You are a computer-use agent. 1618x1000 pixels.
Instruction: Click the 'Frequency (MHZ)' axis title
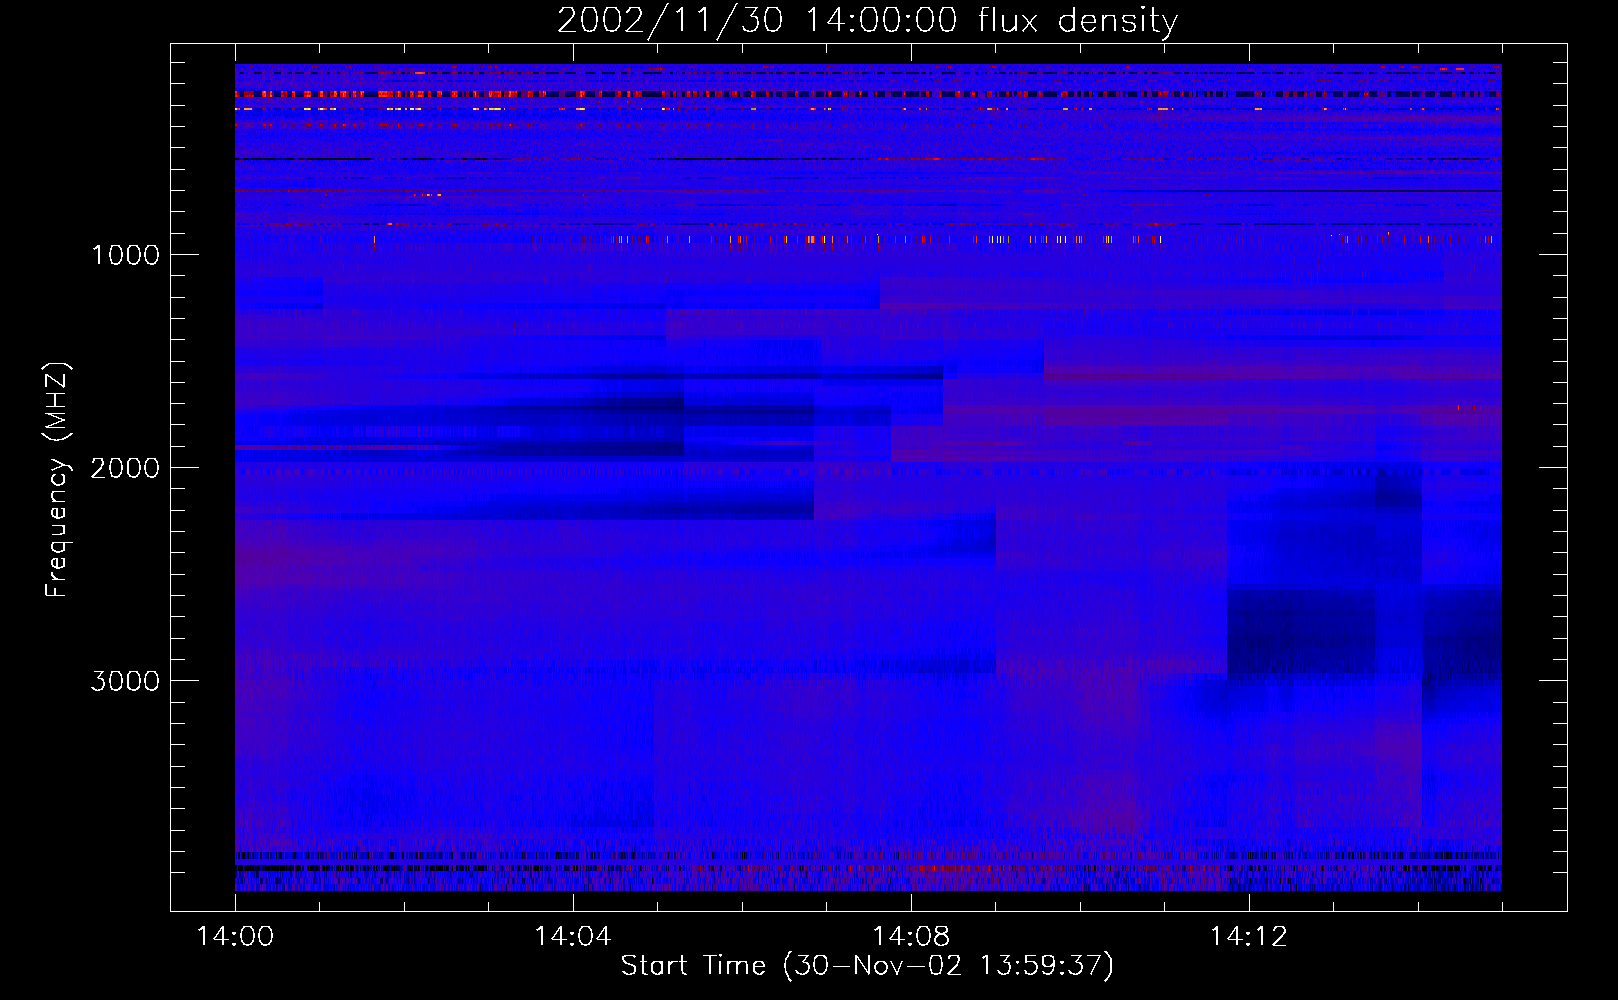point(58,479)
